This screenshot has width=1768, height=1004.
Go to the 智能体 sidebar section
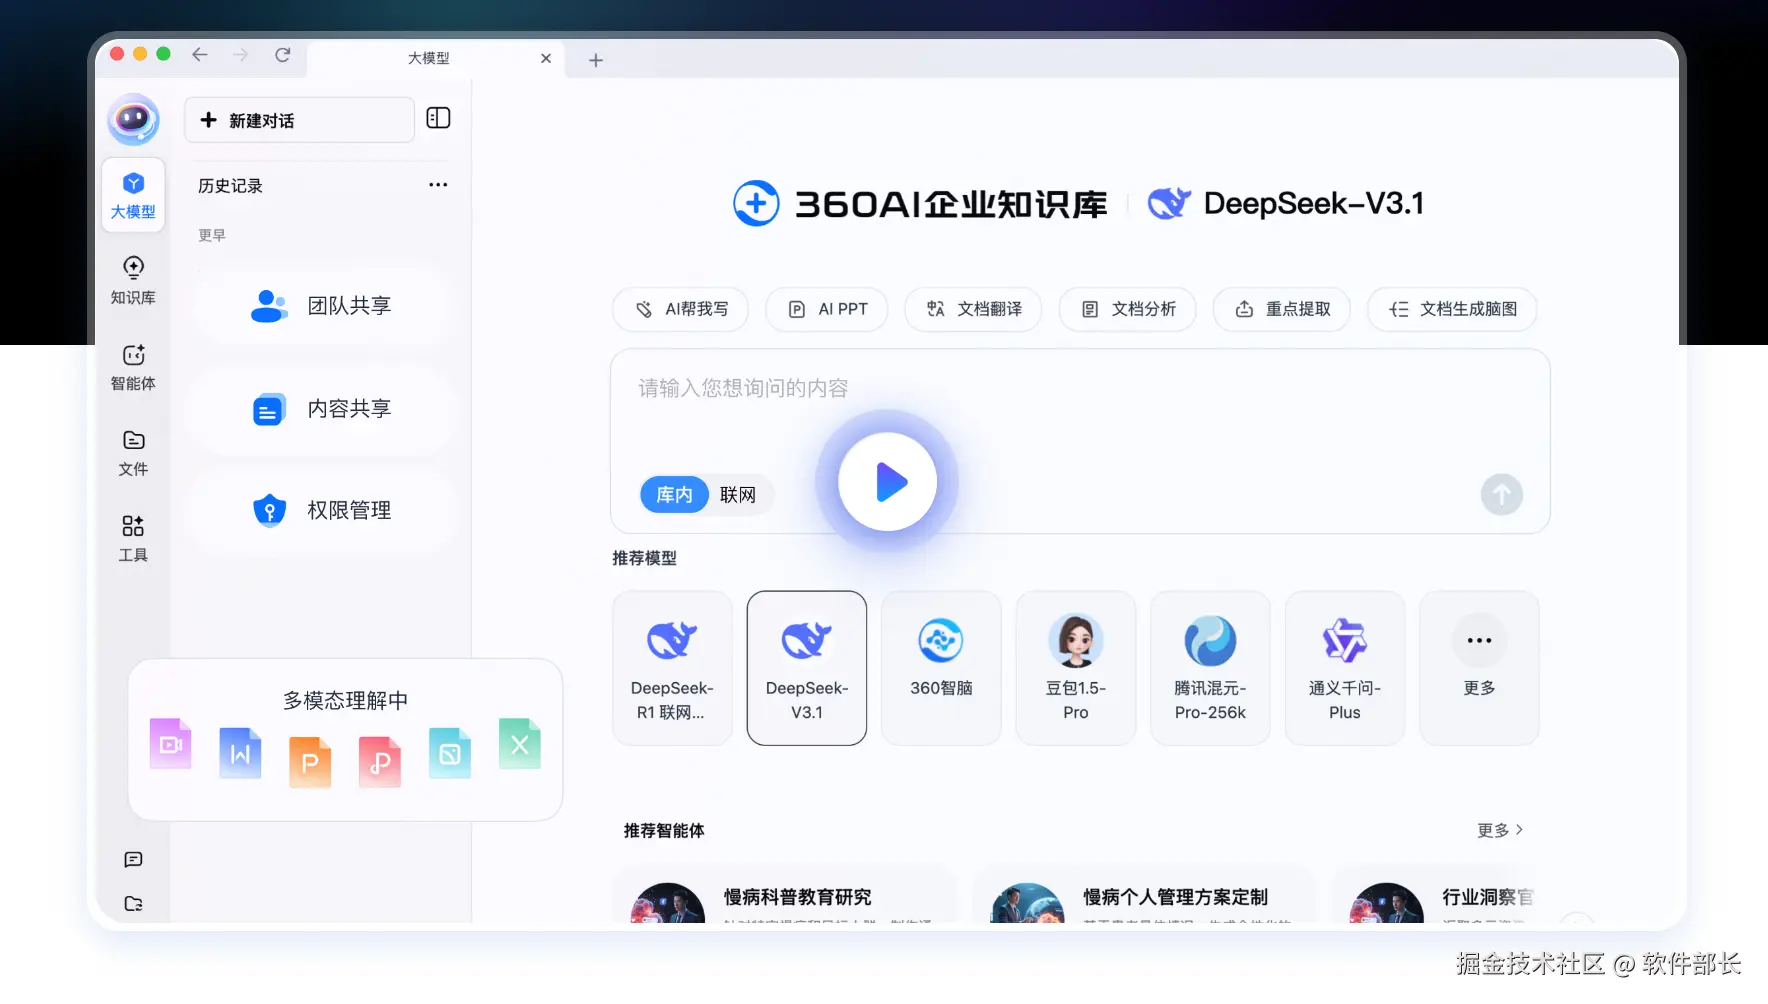[x=133, y=367]
